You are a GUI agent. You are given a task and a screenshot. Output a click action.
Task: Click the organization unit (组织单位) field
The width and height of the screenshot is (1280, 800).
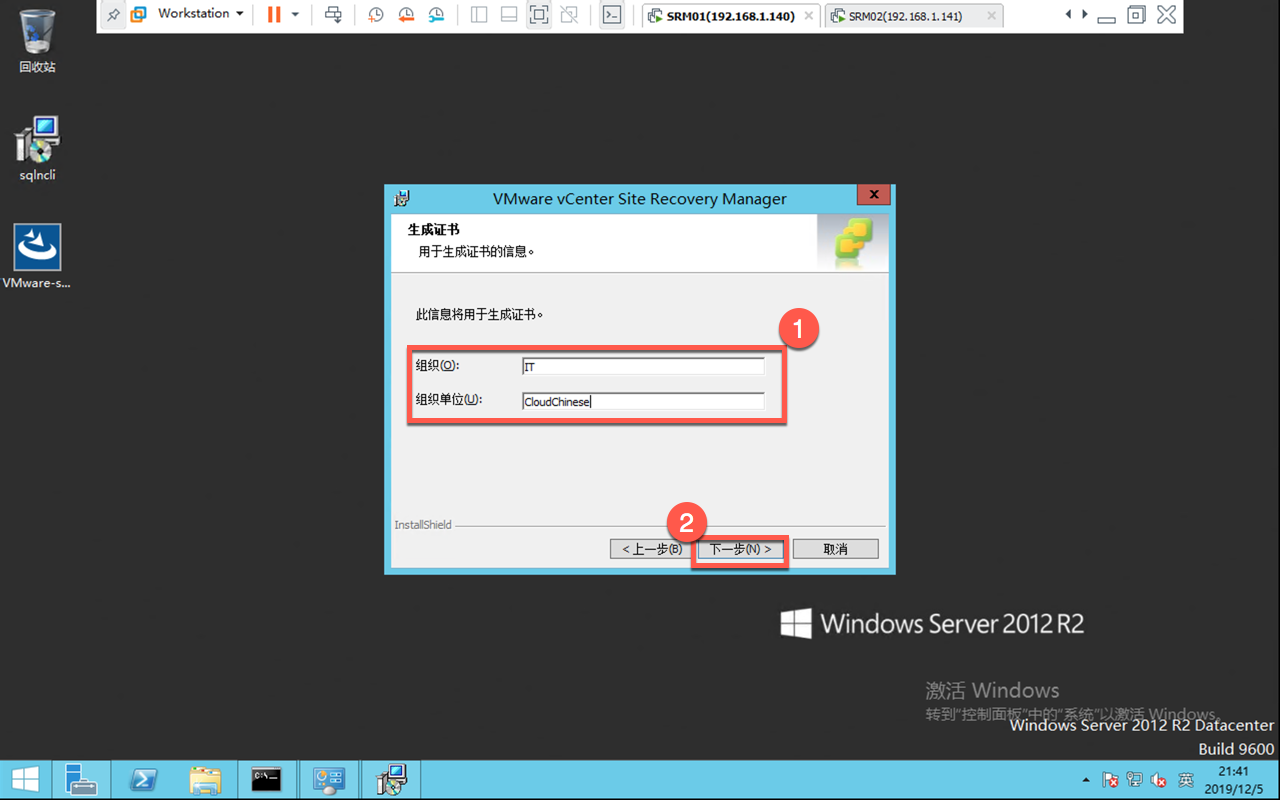click(x=643, y=401)
